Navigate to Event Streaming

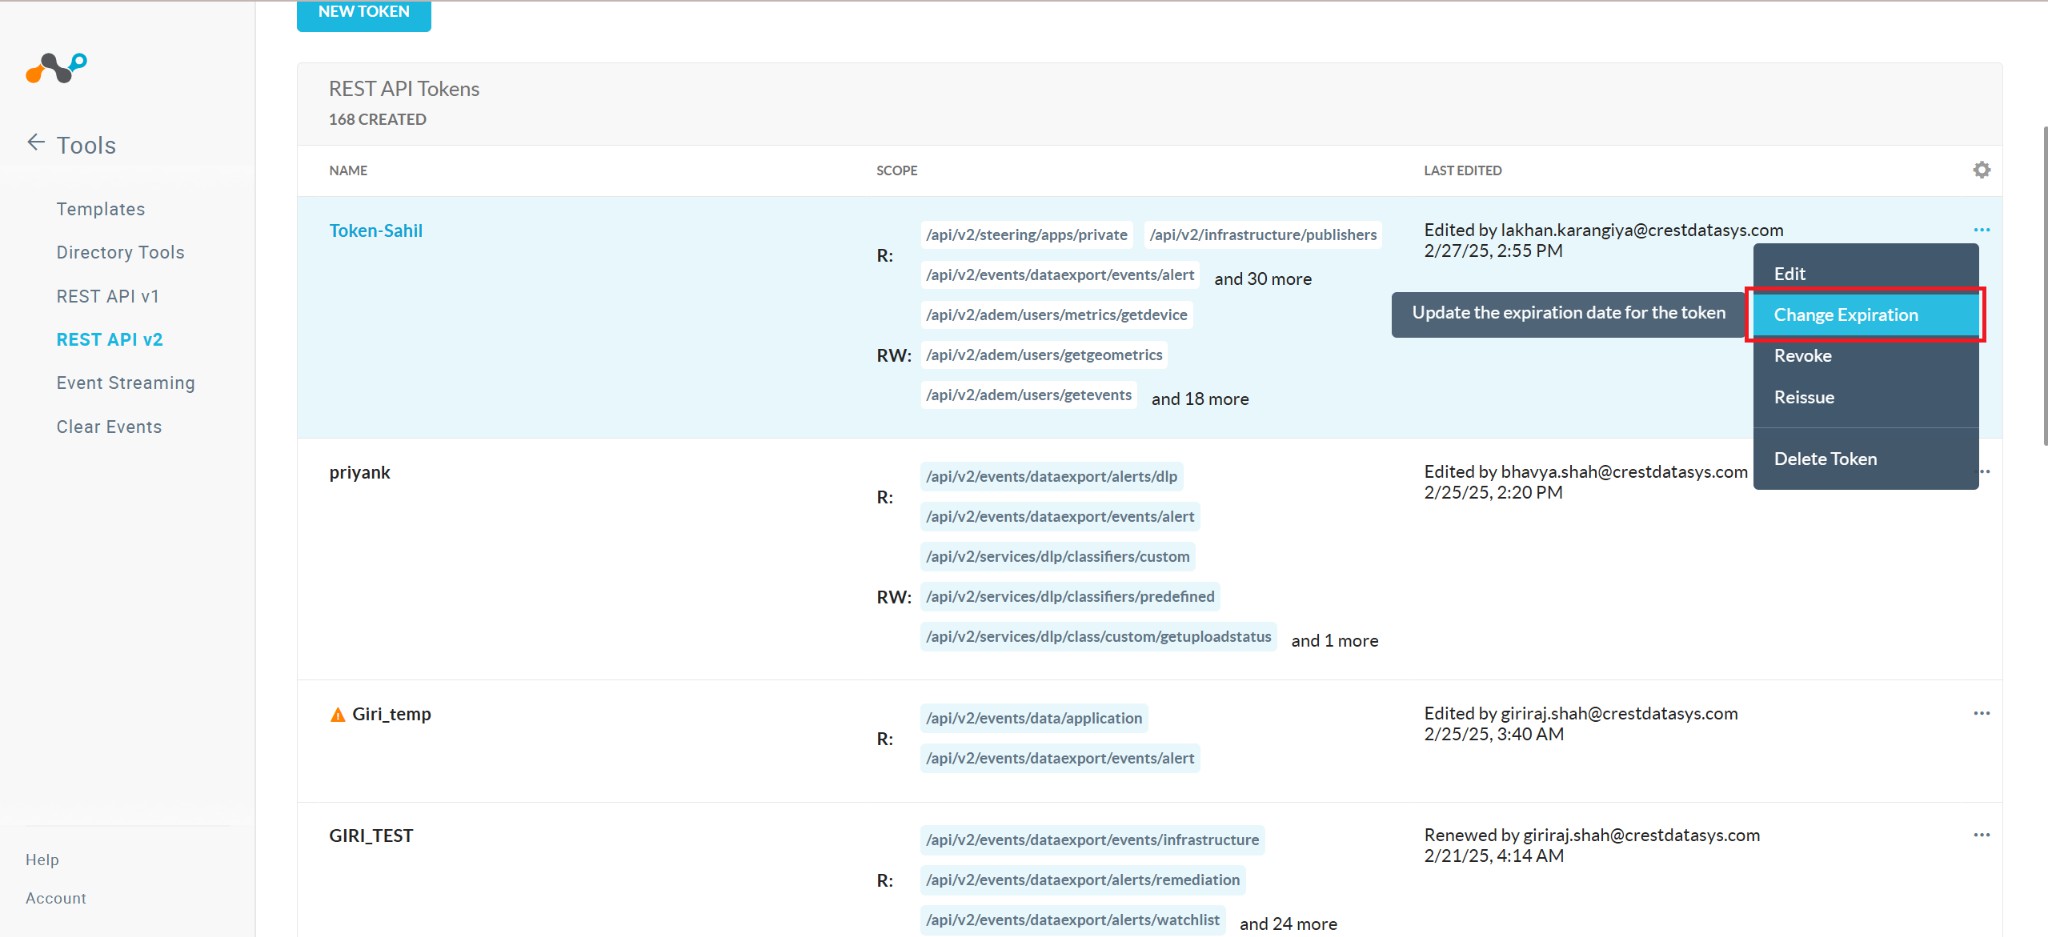tap(125, 383)
